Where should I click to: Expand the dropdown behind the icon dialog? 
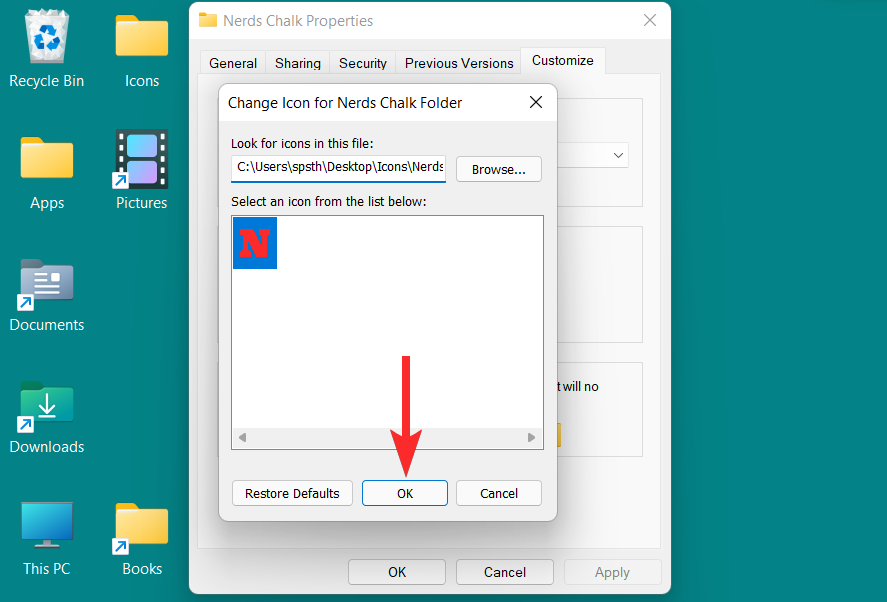(618, 155)
